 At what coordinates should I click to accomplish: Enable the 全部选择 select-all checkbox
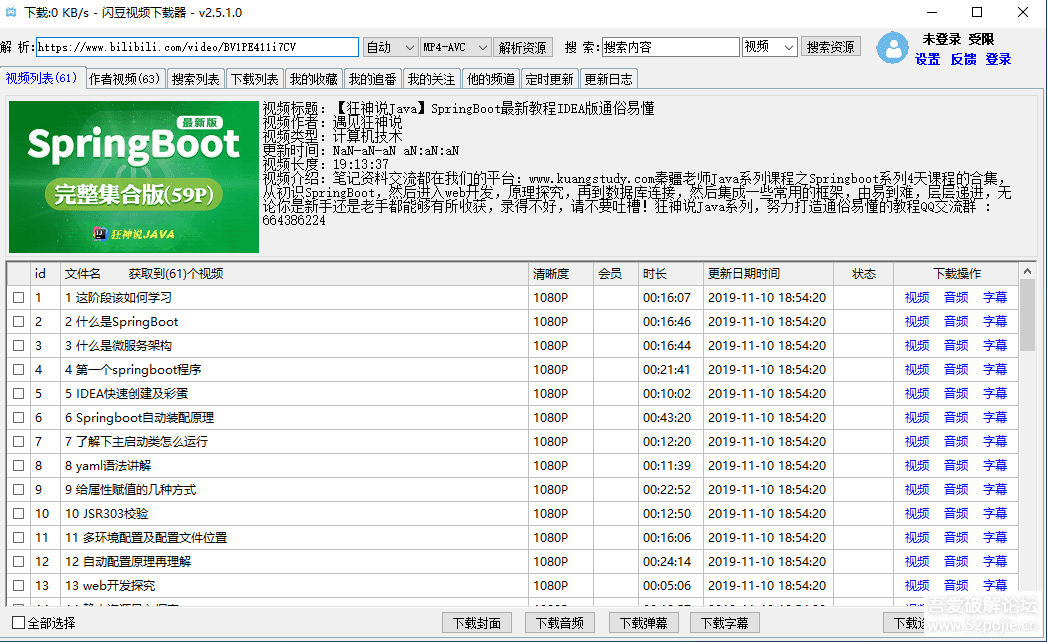click(x=18, y=623)
